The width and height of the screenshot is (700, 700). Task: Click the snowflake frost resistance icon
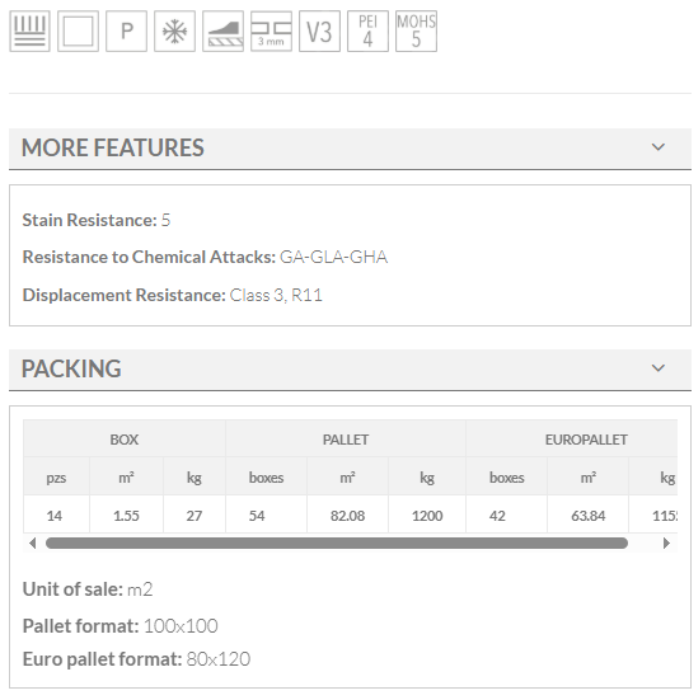pyautogui.click(x=173, y=31)
